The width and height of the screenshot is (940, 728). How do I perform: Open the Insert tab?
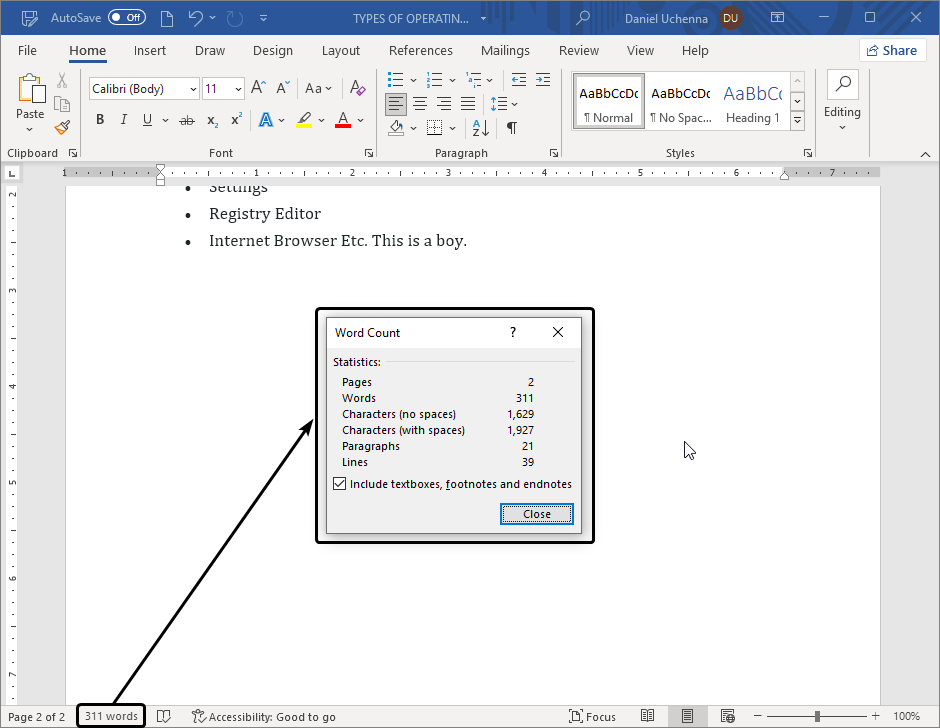coord(150,51)
